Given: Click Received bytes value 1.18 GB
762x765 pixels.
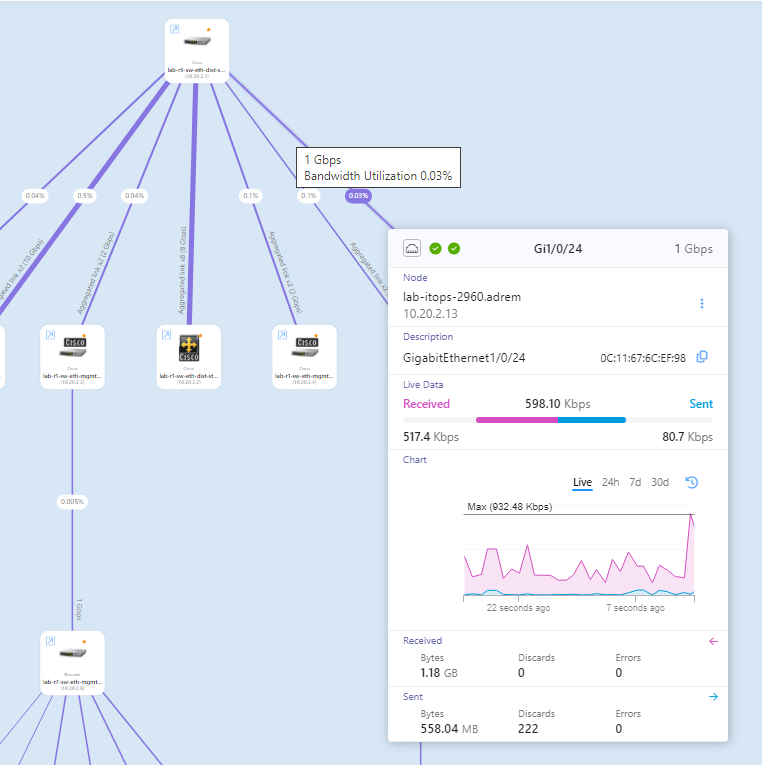Looking at the screenshot, I should pos(439,673).
